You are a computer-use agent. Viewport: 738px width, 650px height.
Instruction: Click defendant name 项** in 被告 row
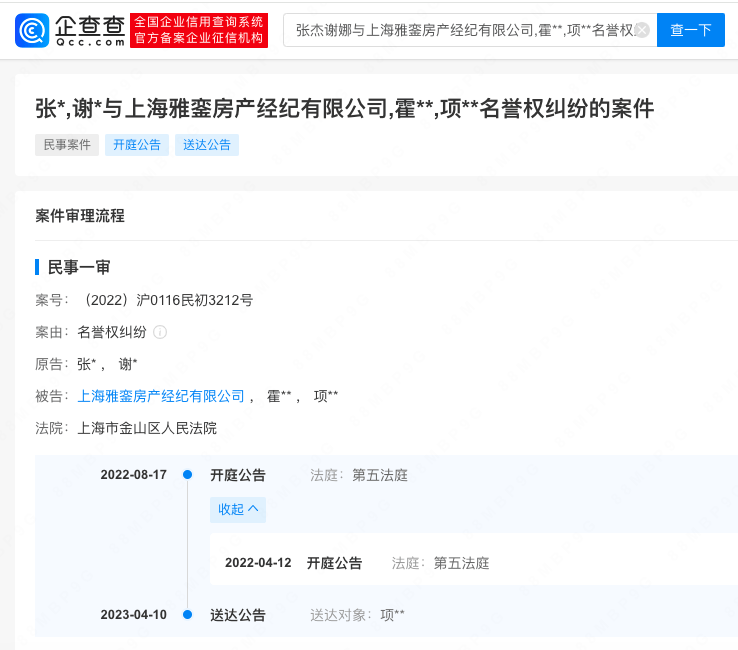click(326, 396)
